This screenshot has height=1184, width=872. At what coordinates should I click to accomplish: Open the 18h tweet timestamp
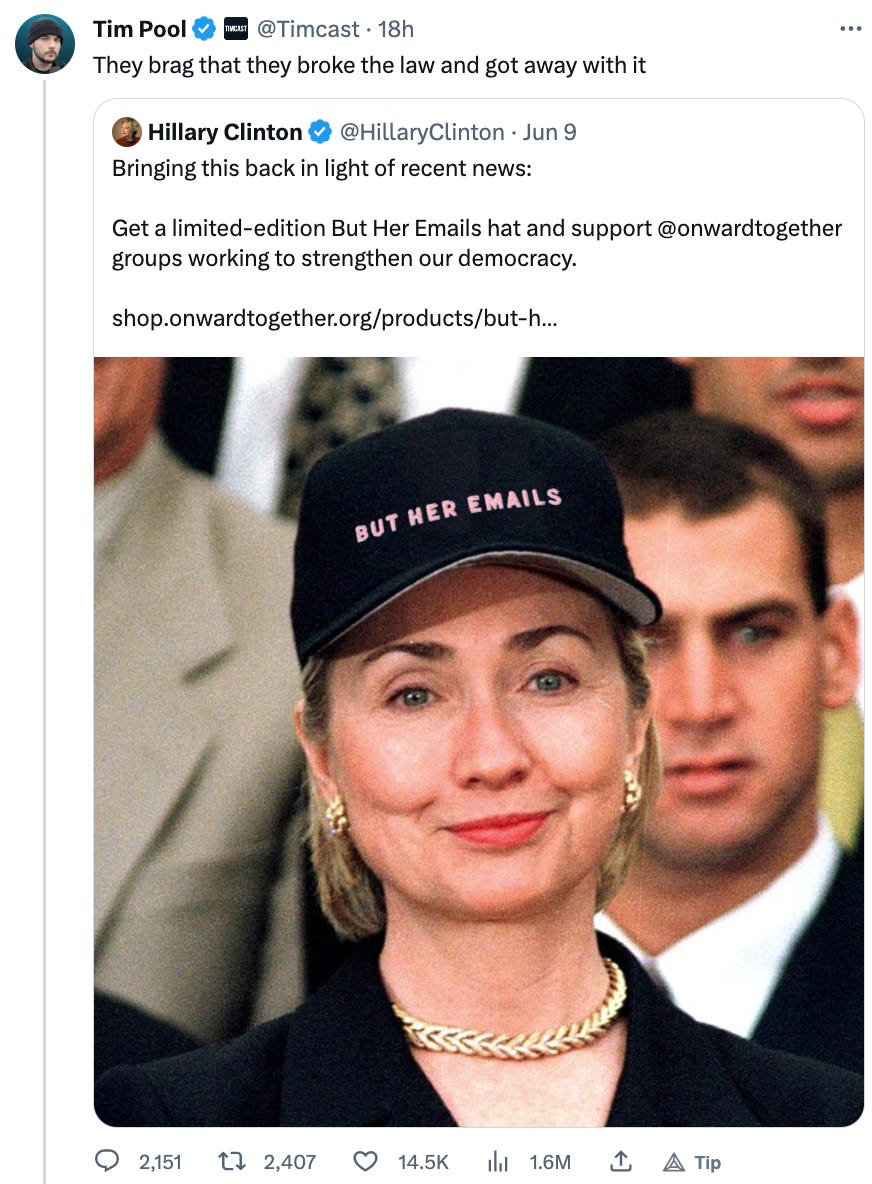point(396,29)
